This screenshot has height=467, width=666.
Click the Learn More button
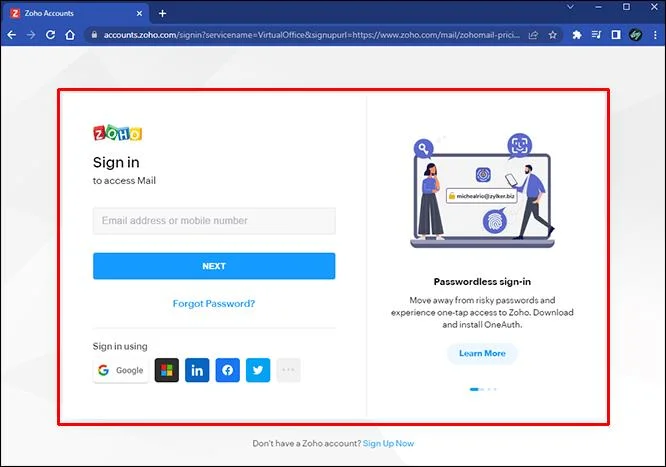coord(482,353)
